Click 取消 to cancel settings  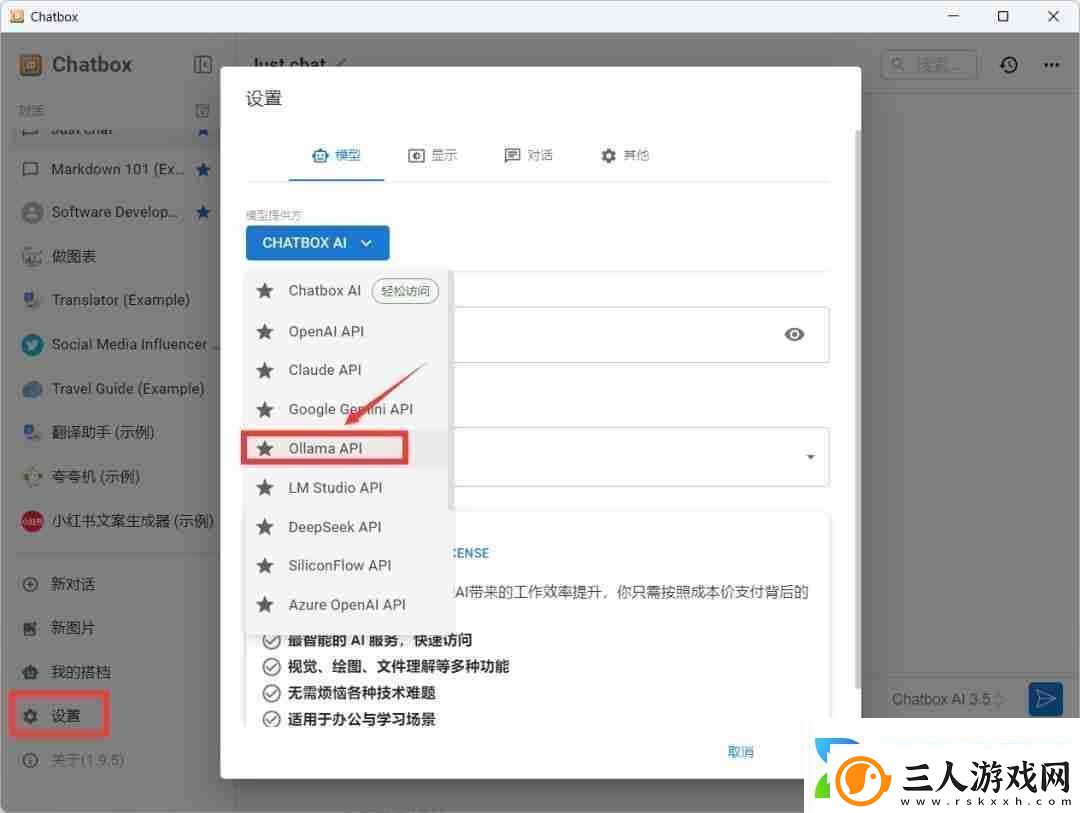pyautogui.click(x=740, y=752)
